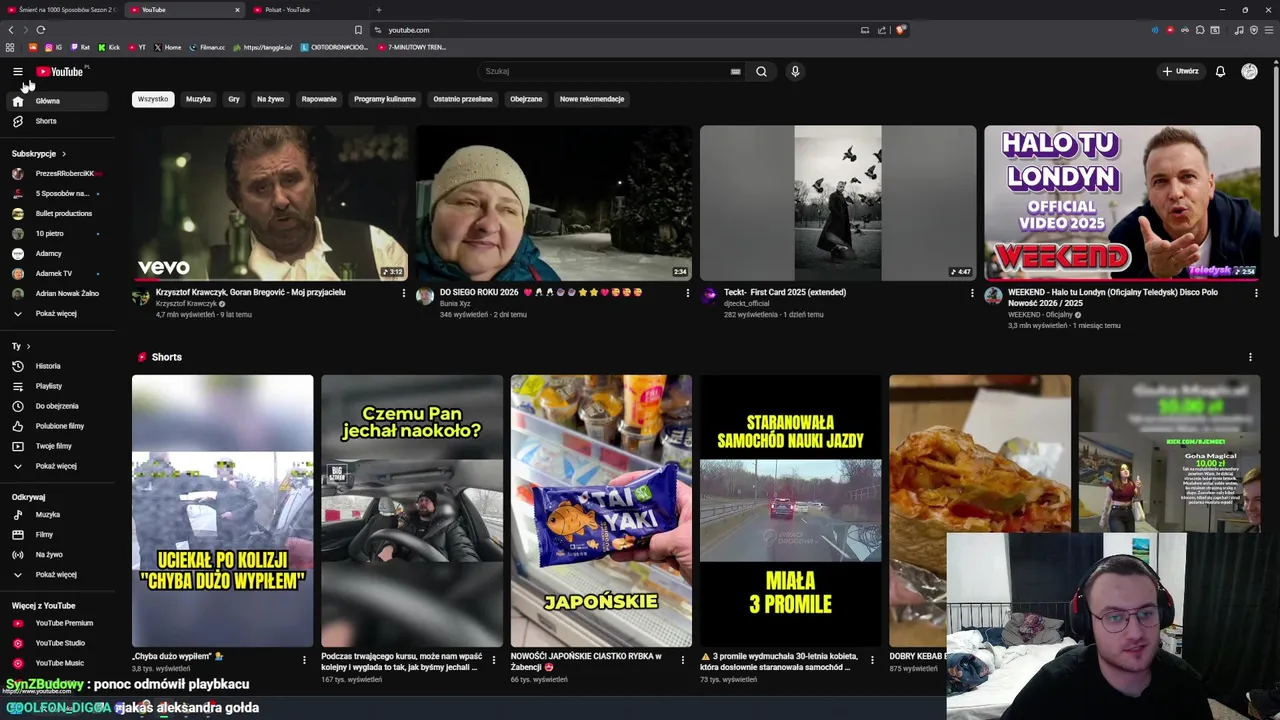This screenshot has width=1280, height=720.
Task: Open options menu for DO SIEGO ROKU 2026 video
Action: point(687,293)
